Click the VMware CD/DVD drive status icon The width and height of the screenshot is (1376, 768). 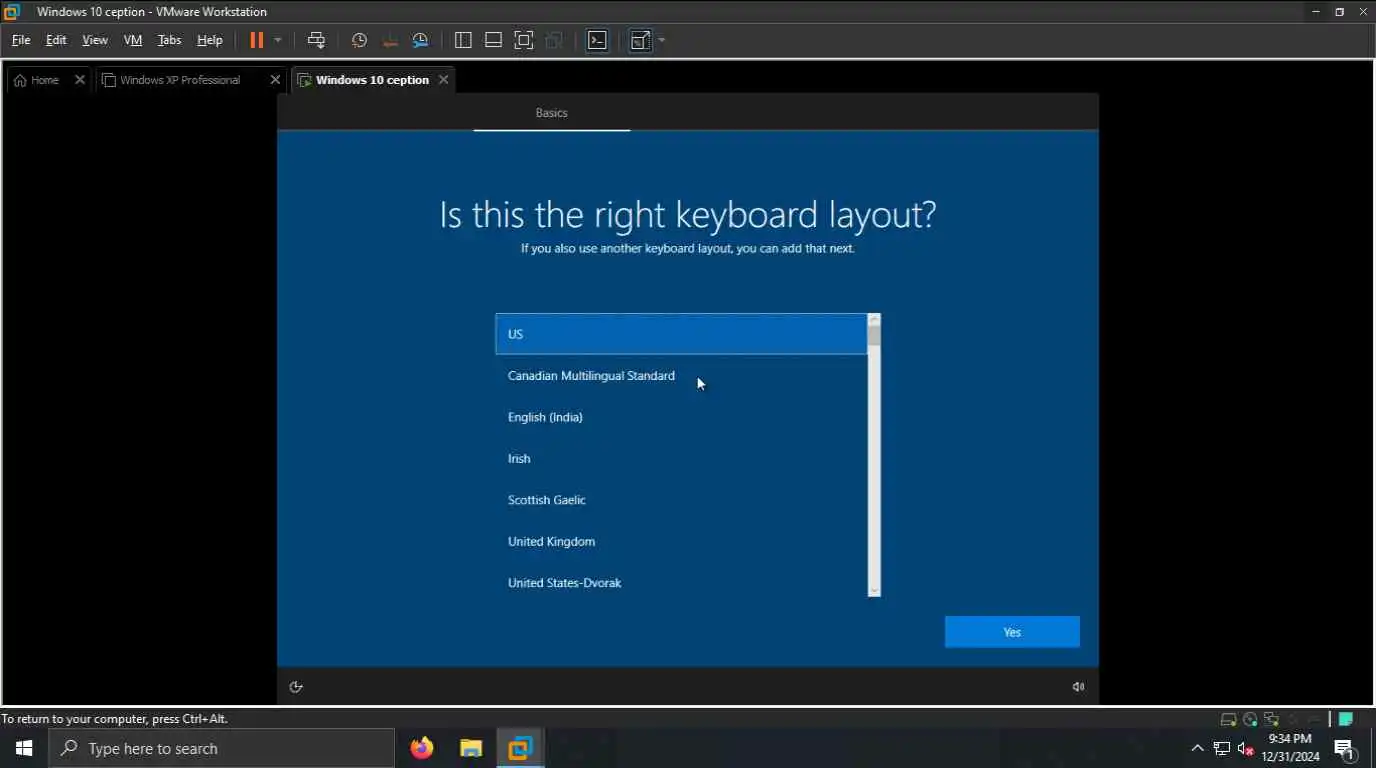(1250, 719)
